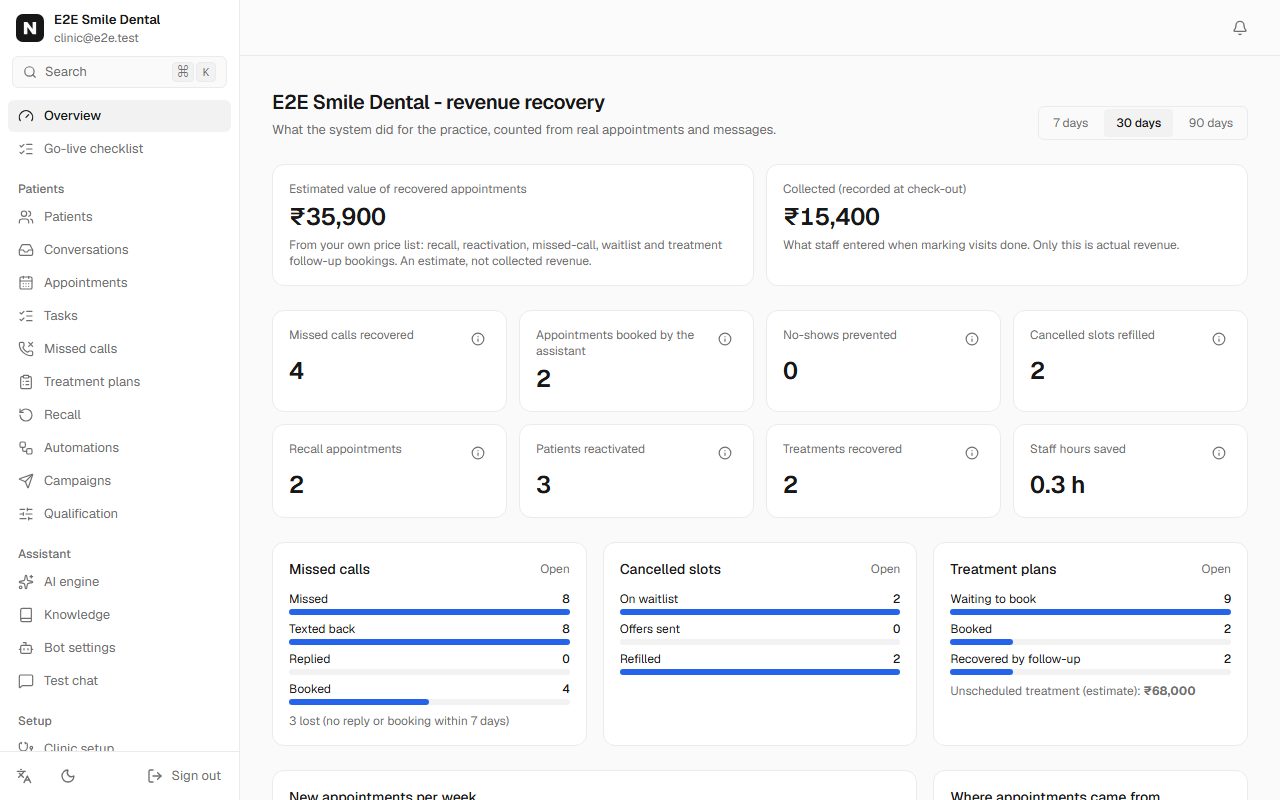Open the No-shows prevented info icon
Viewport: 1280px width, 800px height.
972,339
